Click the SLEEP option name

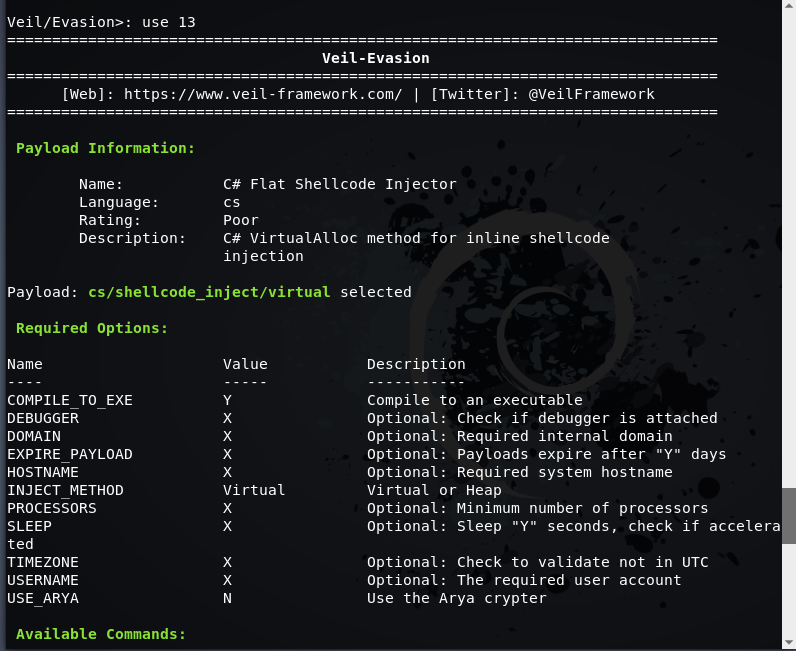pyautogui.click(x=29, y=526)
